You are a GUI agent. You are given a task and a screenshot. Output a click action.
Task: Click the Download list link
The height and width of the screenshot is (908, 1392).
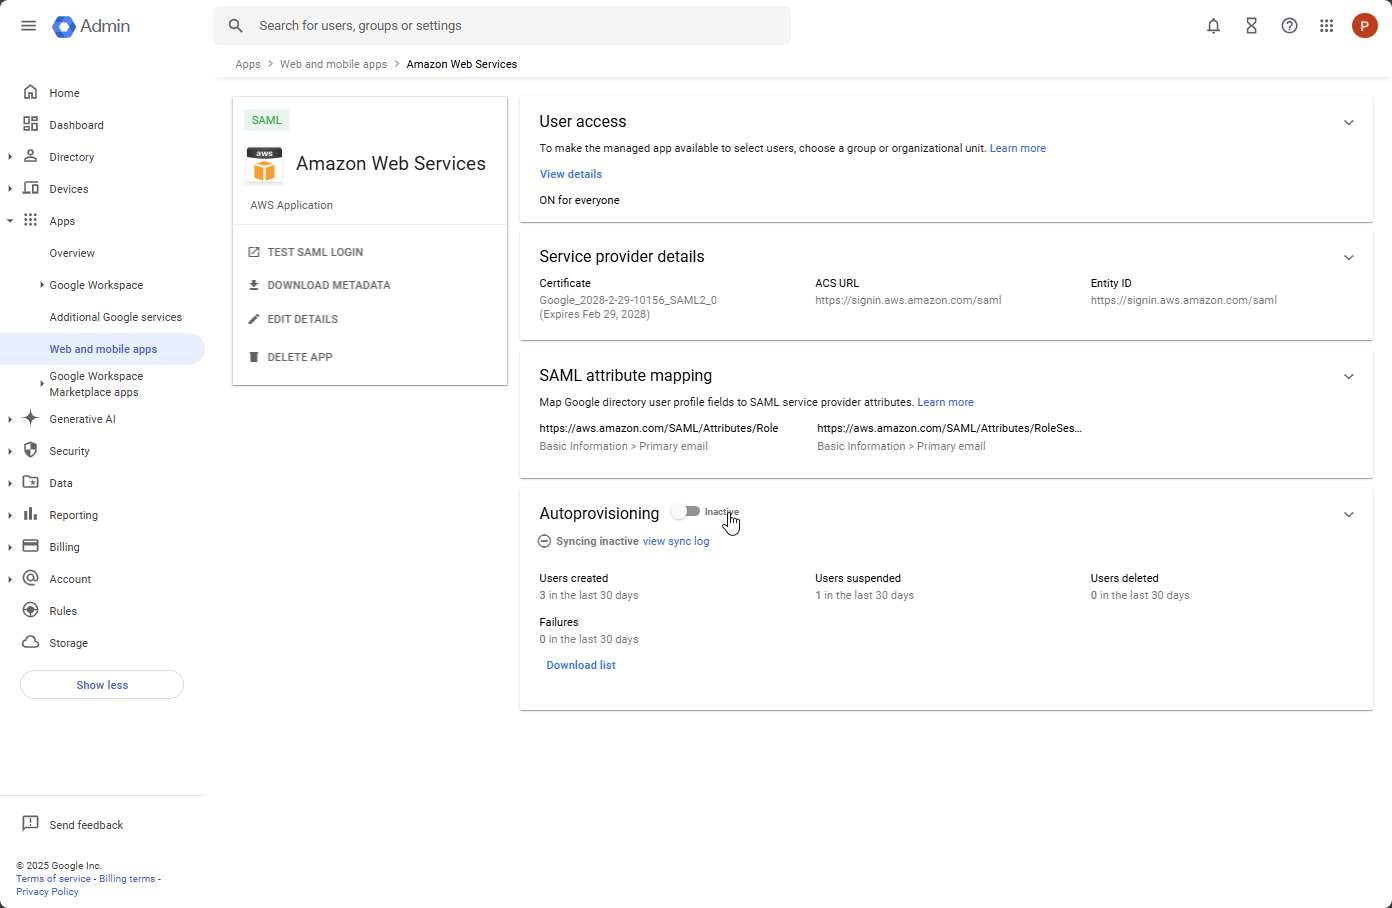(581, 665)
